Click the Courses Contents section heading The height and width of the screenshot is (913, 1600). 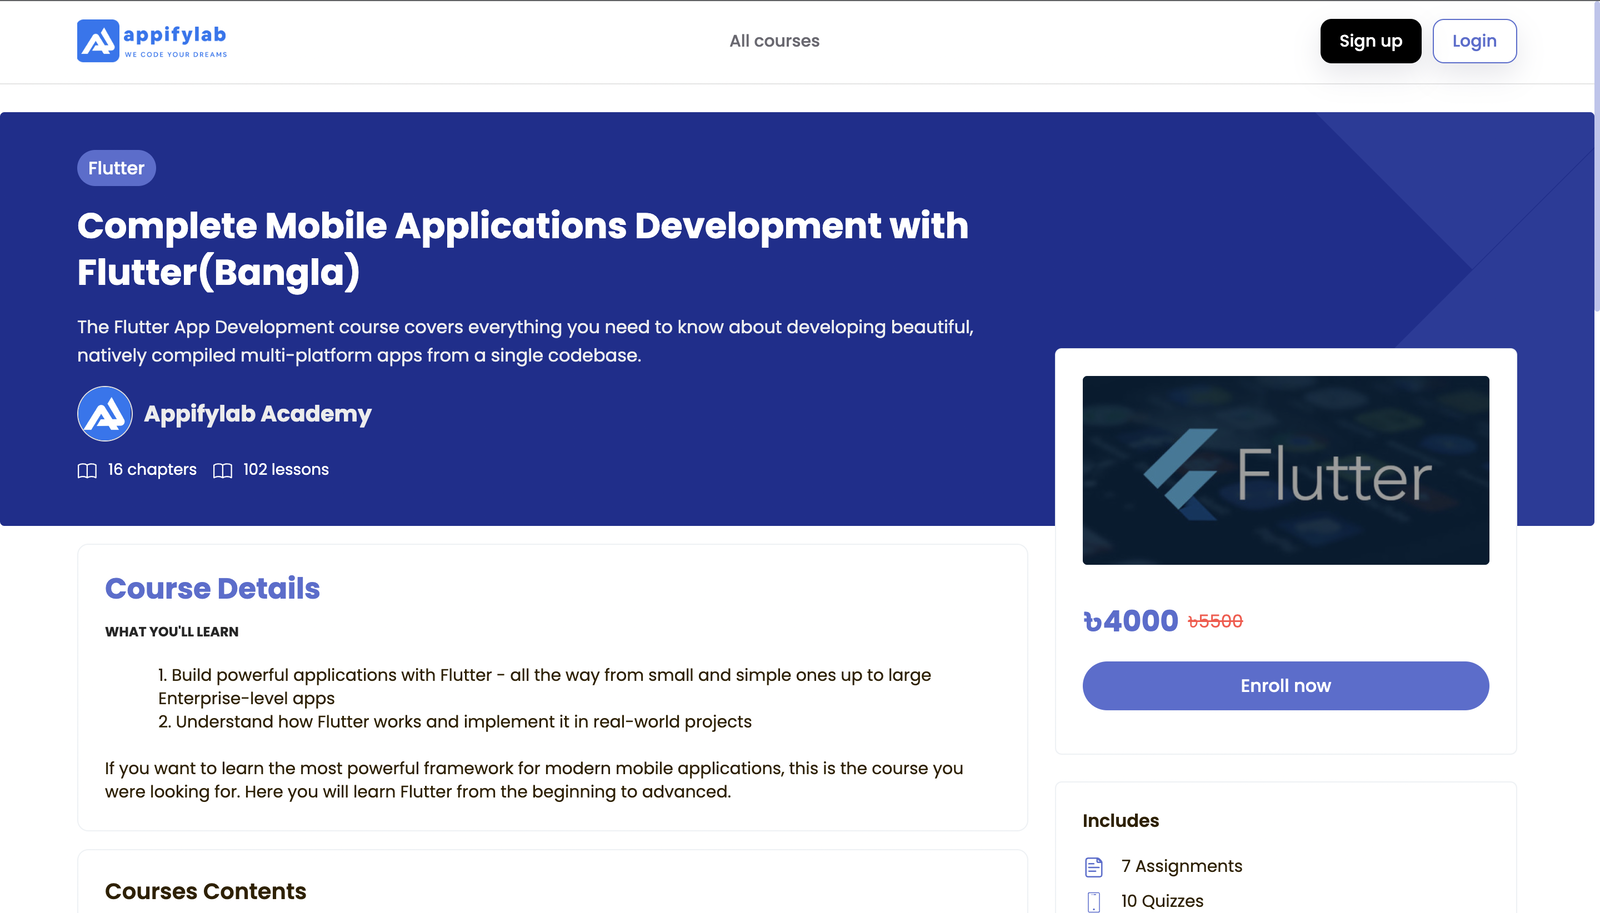click(205, 891)
